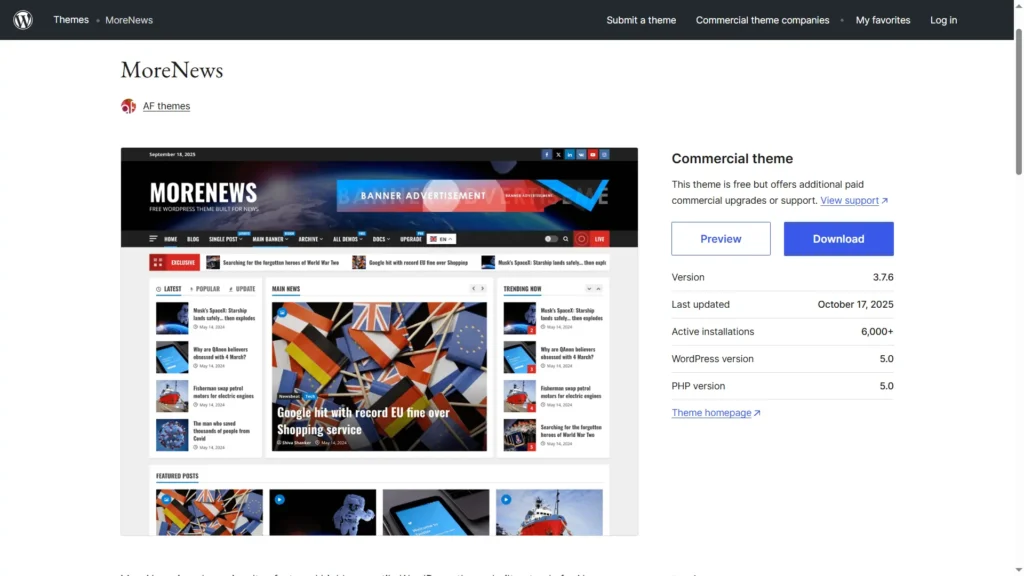The height and width of the screenshot is (576, 1024).
Task: Select the MoreNews breadcrumb item
Action: (129, 20)
